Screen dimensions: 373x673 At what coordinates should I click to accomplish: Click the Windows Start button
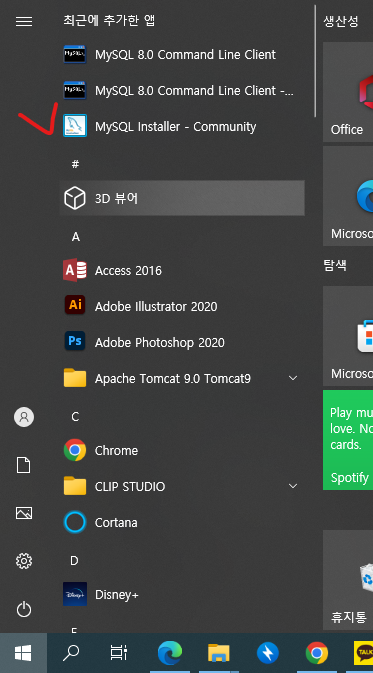pyautogui.click(x=23, y=653)
